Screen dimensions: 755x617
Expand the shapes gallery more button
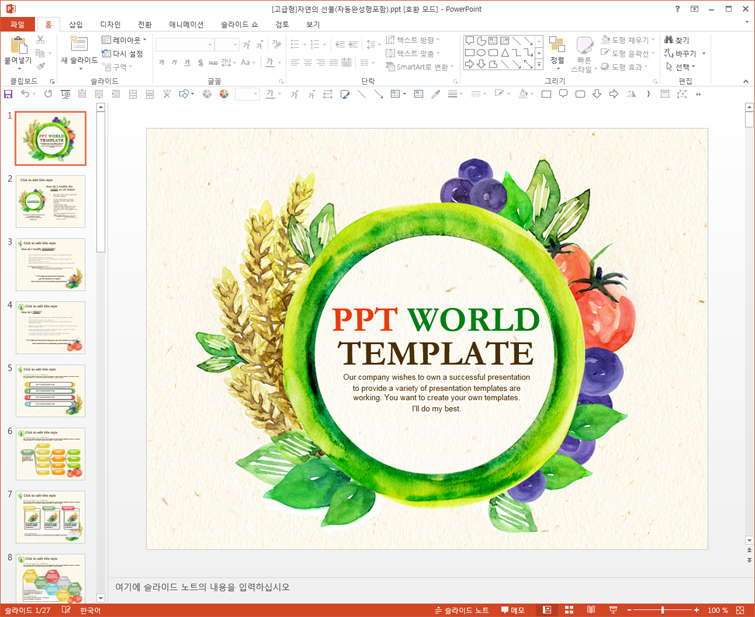(539, 64)
